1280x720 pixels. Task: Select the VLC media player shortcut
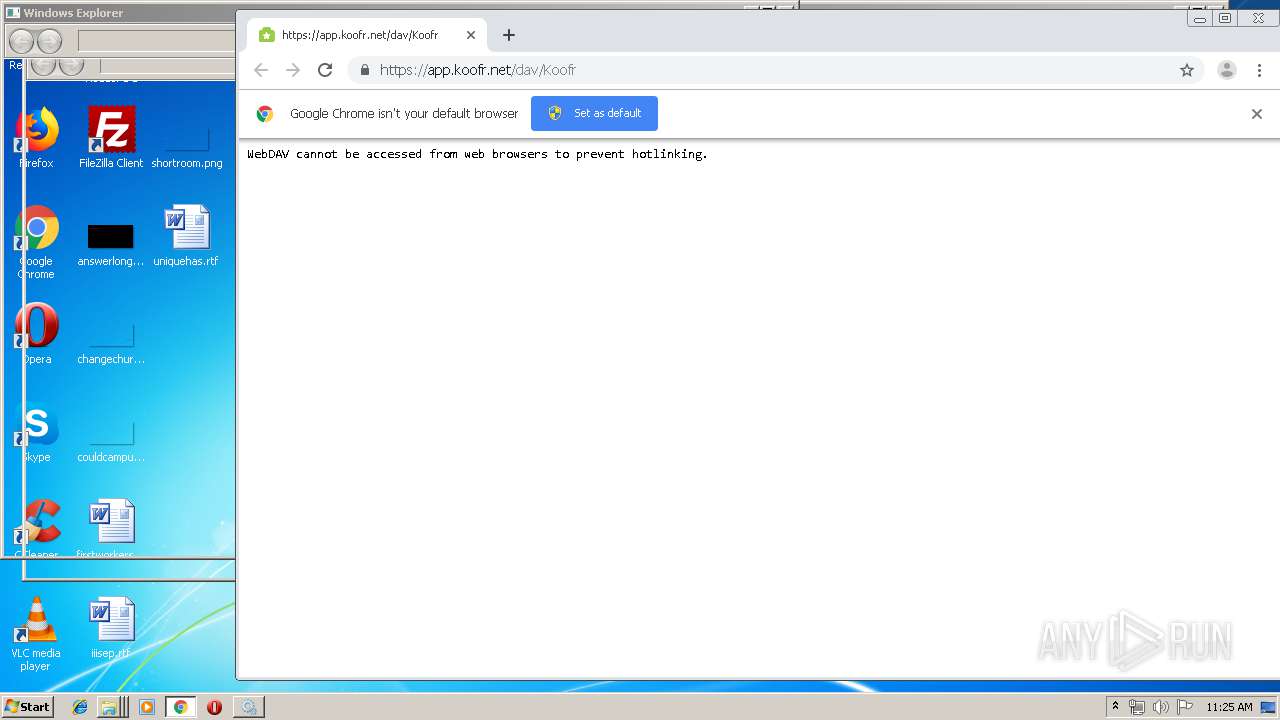36,634
